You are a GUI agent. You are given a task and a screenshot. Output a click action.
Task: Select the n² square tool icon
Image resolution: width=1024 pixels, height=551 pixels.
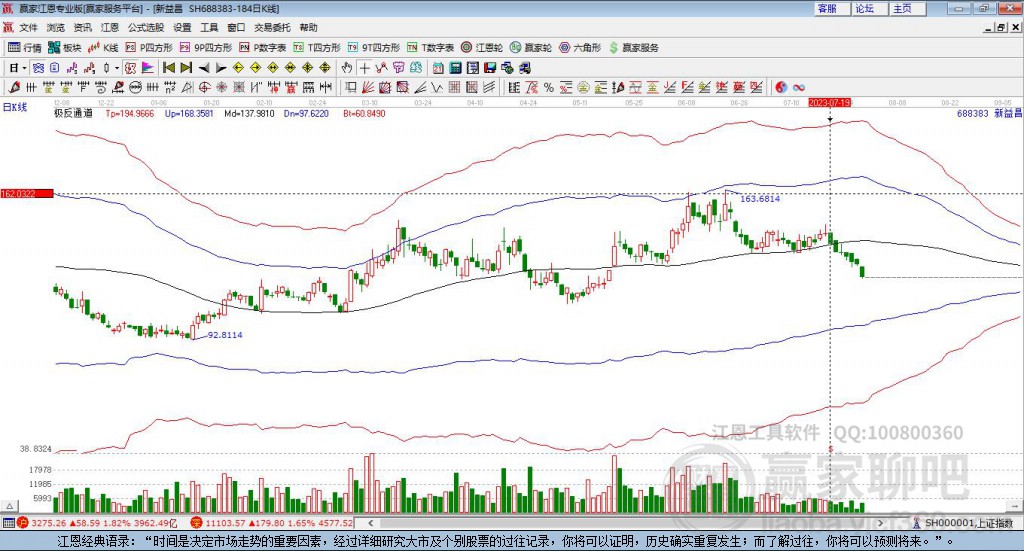point(170,87)
